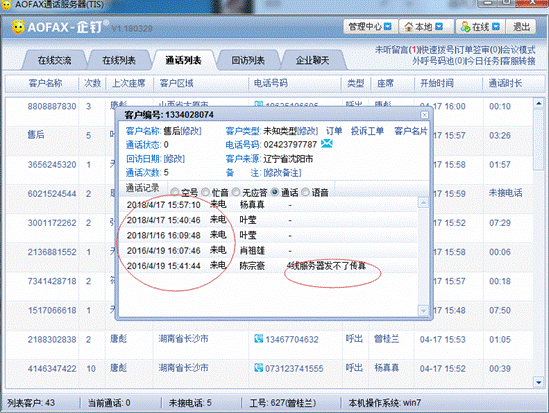
Task: Select the 忙音 radio button
Action: pos(206,192)
